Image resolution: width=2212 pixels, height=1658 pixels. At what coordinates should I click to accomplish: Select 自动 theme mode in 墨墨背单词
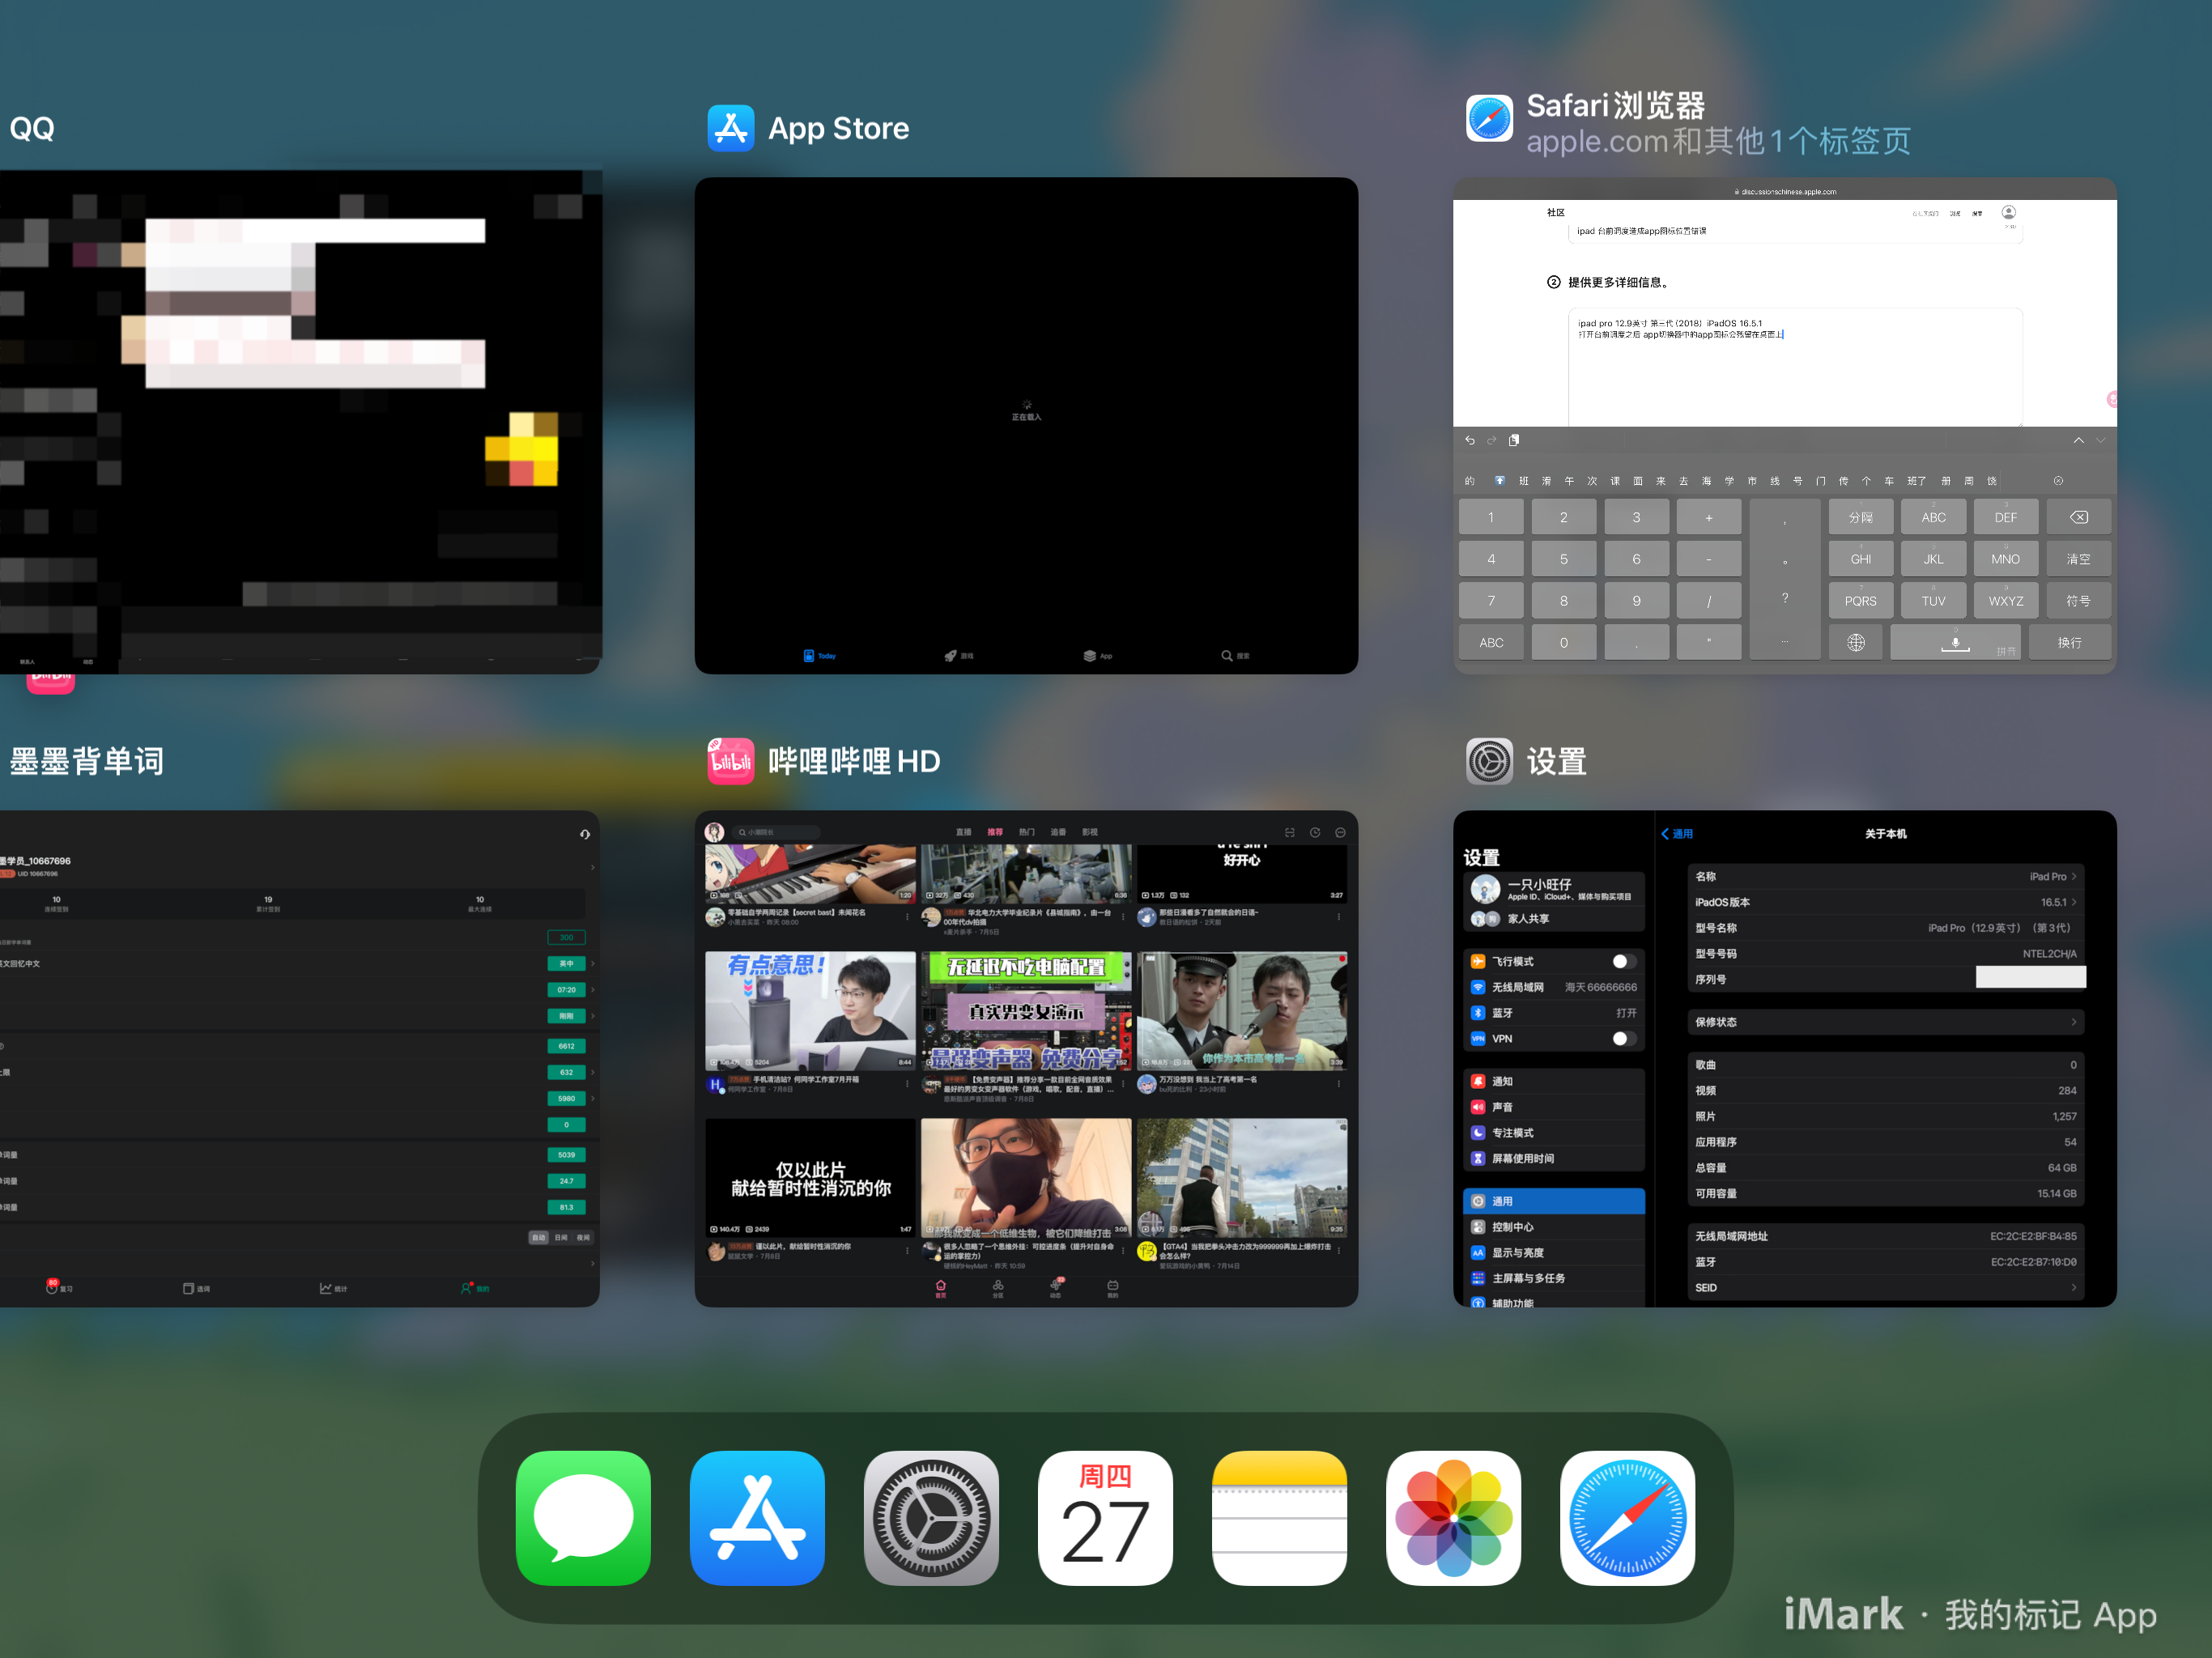pos(538,1237)
